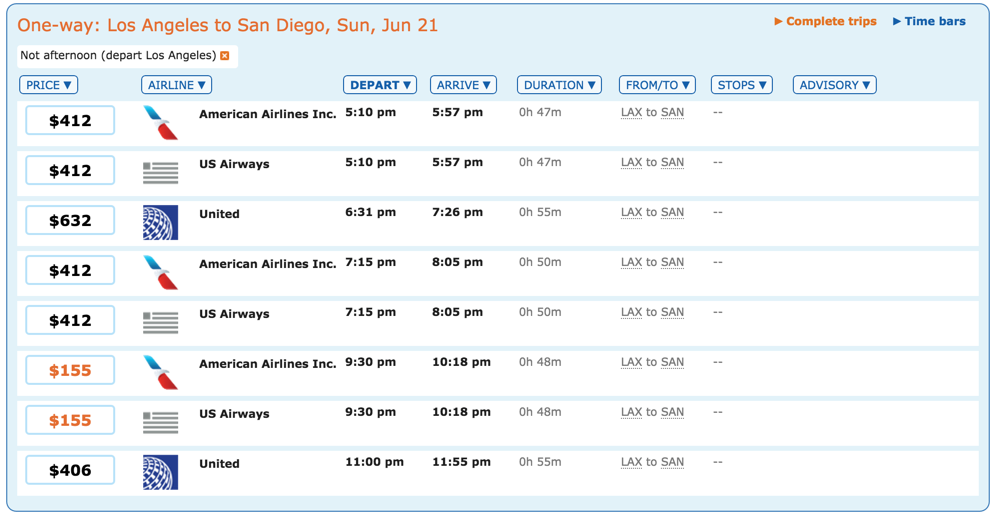Screen dimensions: 992x514
Task: Click American Airlines logo on 7:15 pm flight
Action: click(160, 272)
